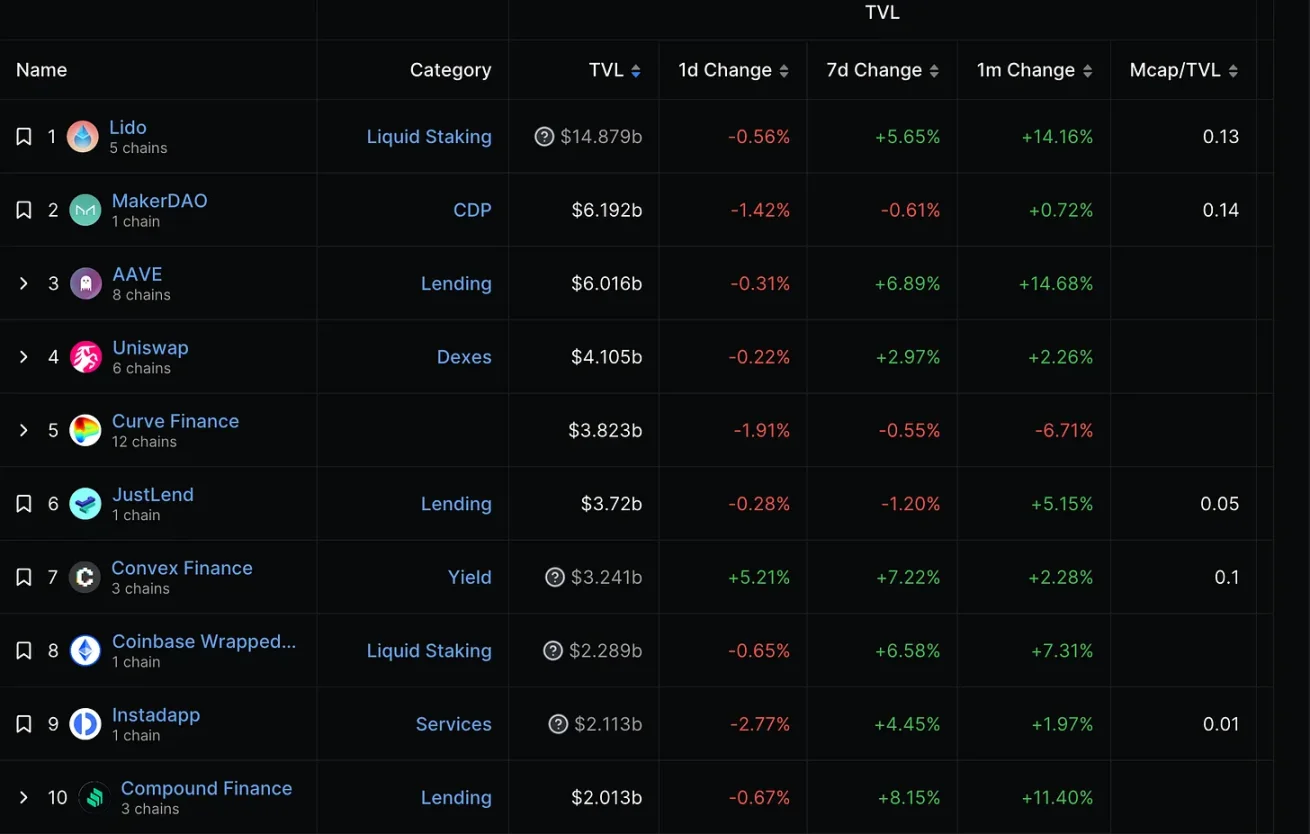Open the Instadapp protocol page
Screen dimensions: 1310x834
(156, 715)
